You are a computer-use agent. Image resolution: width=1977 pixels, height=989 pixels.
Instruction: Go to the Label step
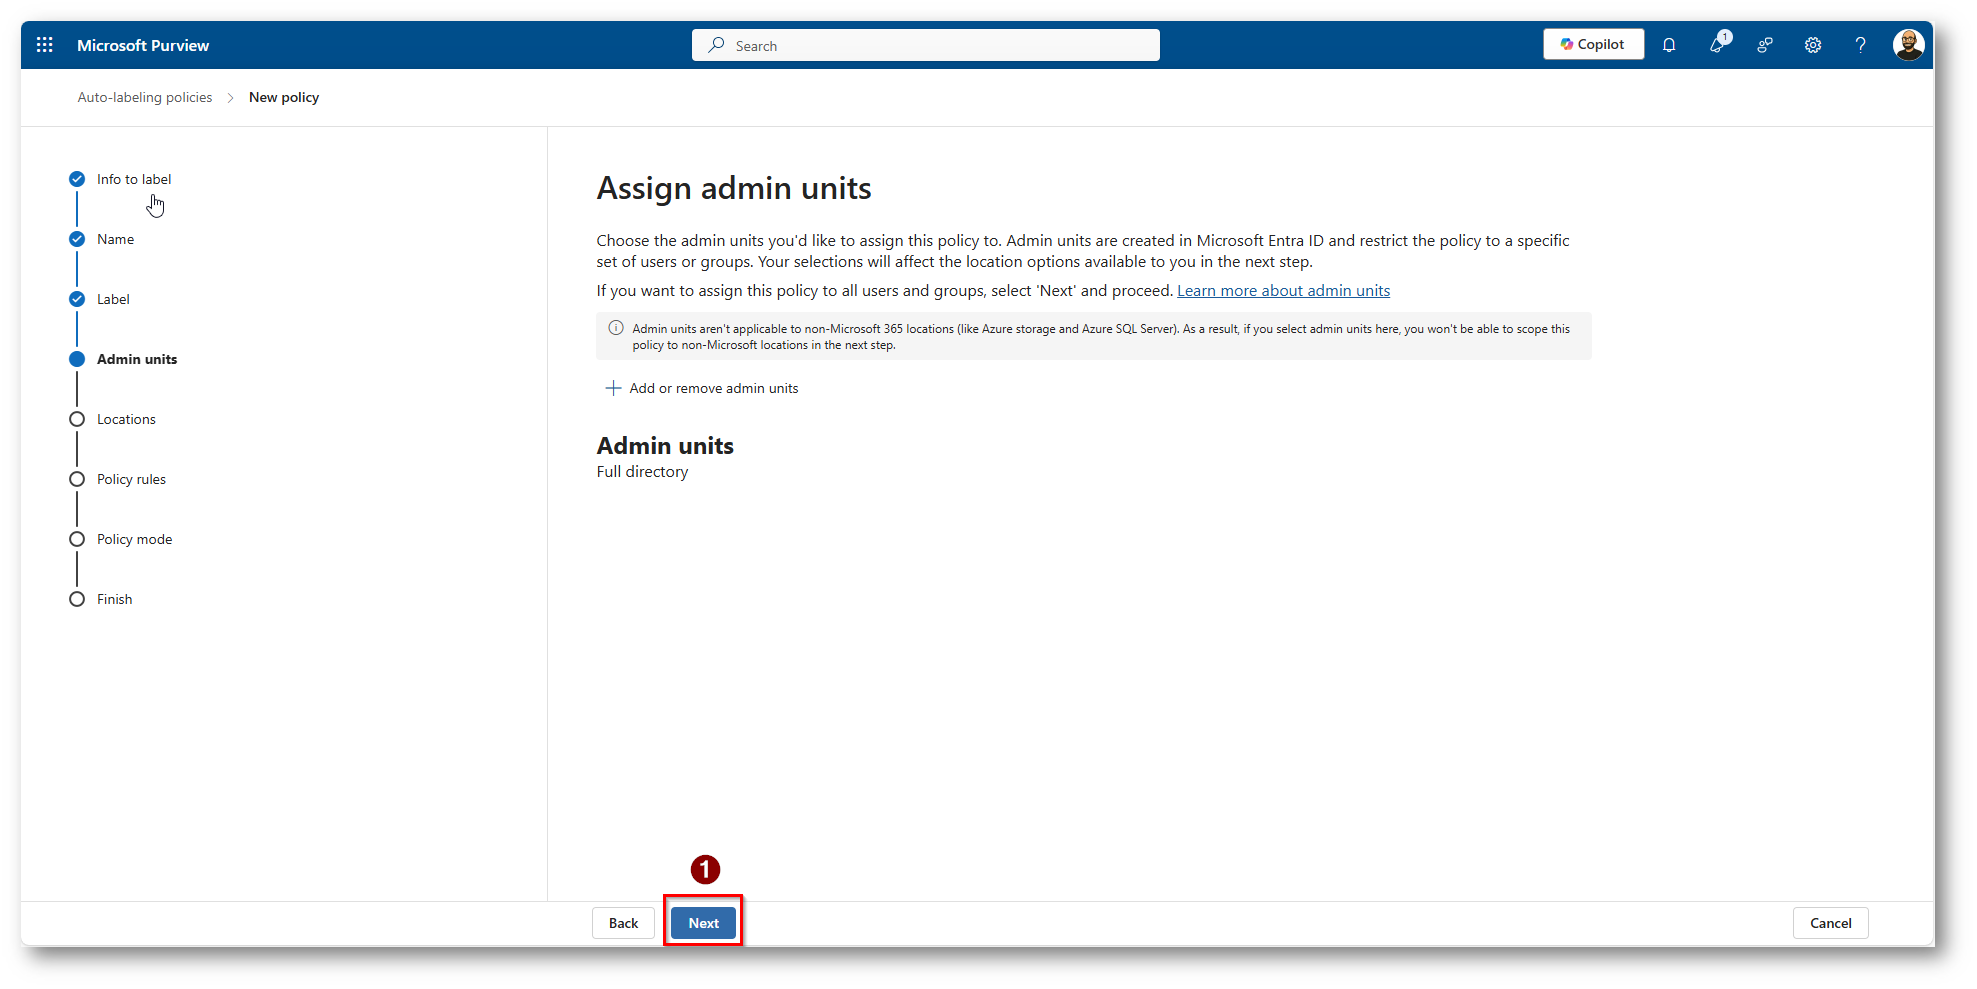113,299
